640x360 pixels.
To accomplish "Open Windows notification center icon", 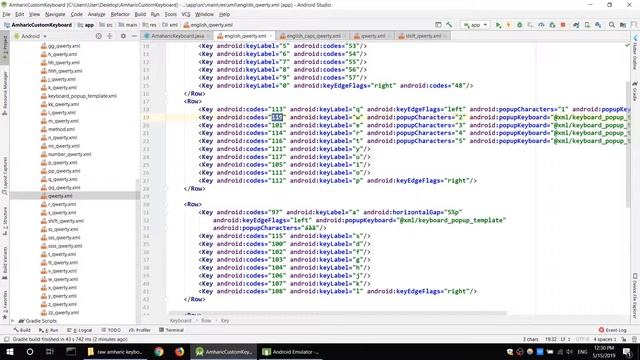I will (x=627, y=351).
